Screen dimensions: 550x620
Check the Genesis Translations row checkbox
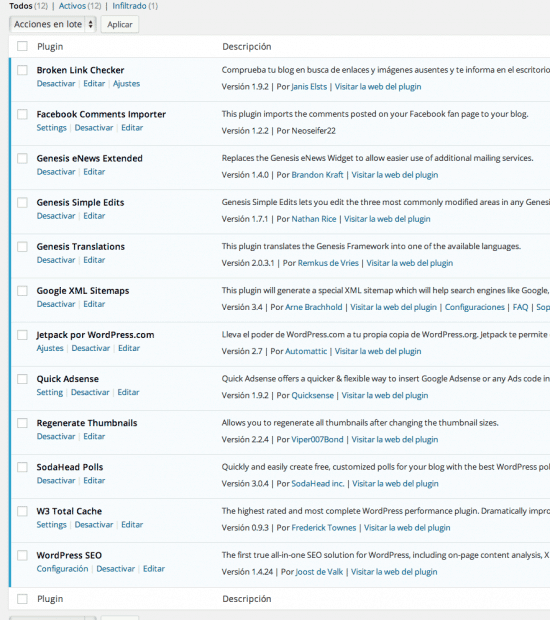pos(22,247)
